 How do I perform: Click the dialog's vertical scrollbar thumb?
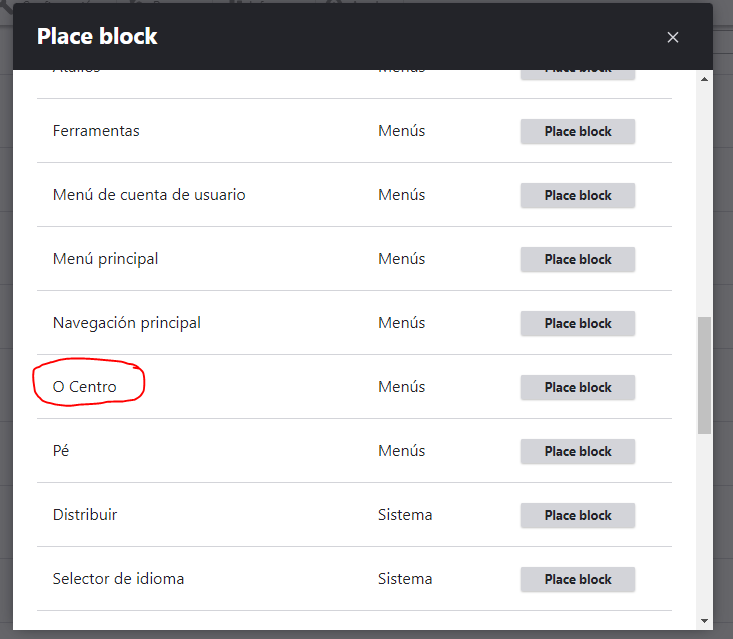[x=704, y=375]
